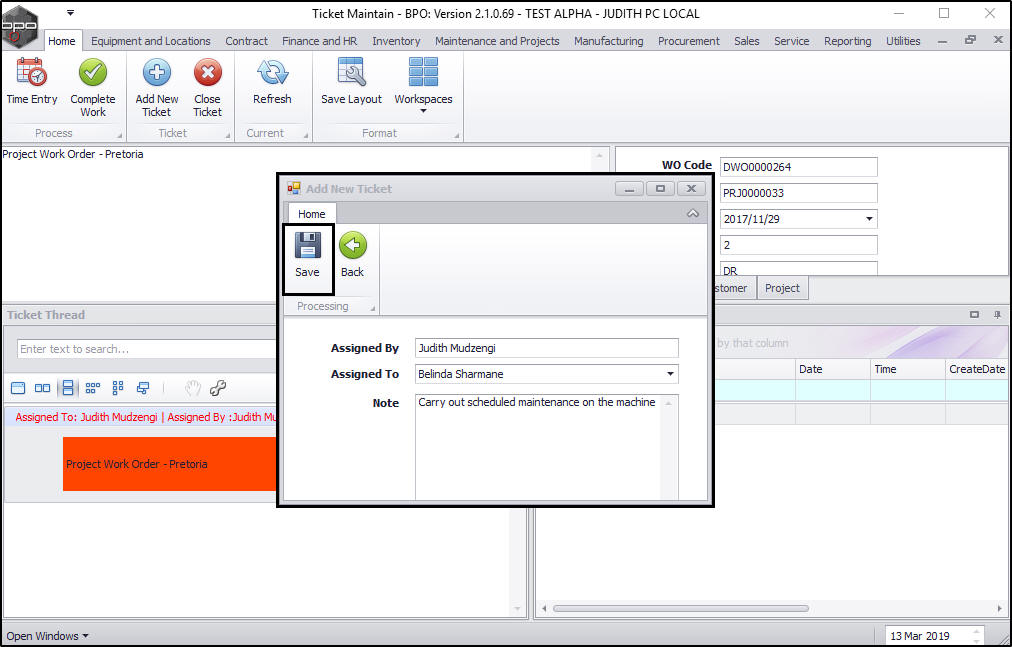Click the 13 Mar 2019 status date
This screenshot has height=647, width=1012.
[x=920, y=636]
